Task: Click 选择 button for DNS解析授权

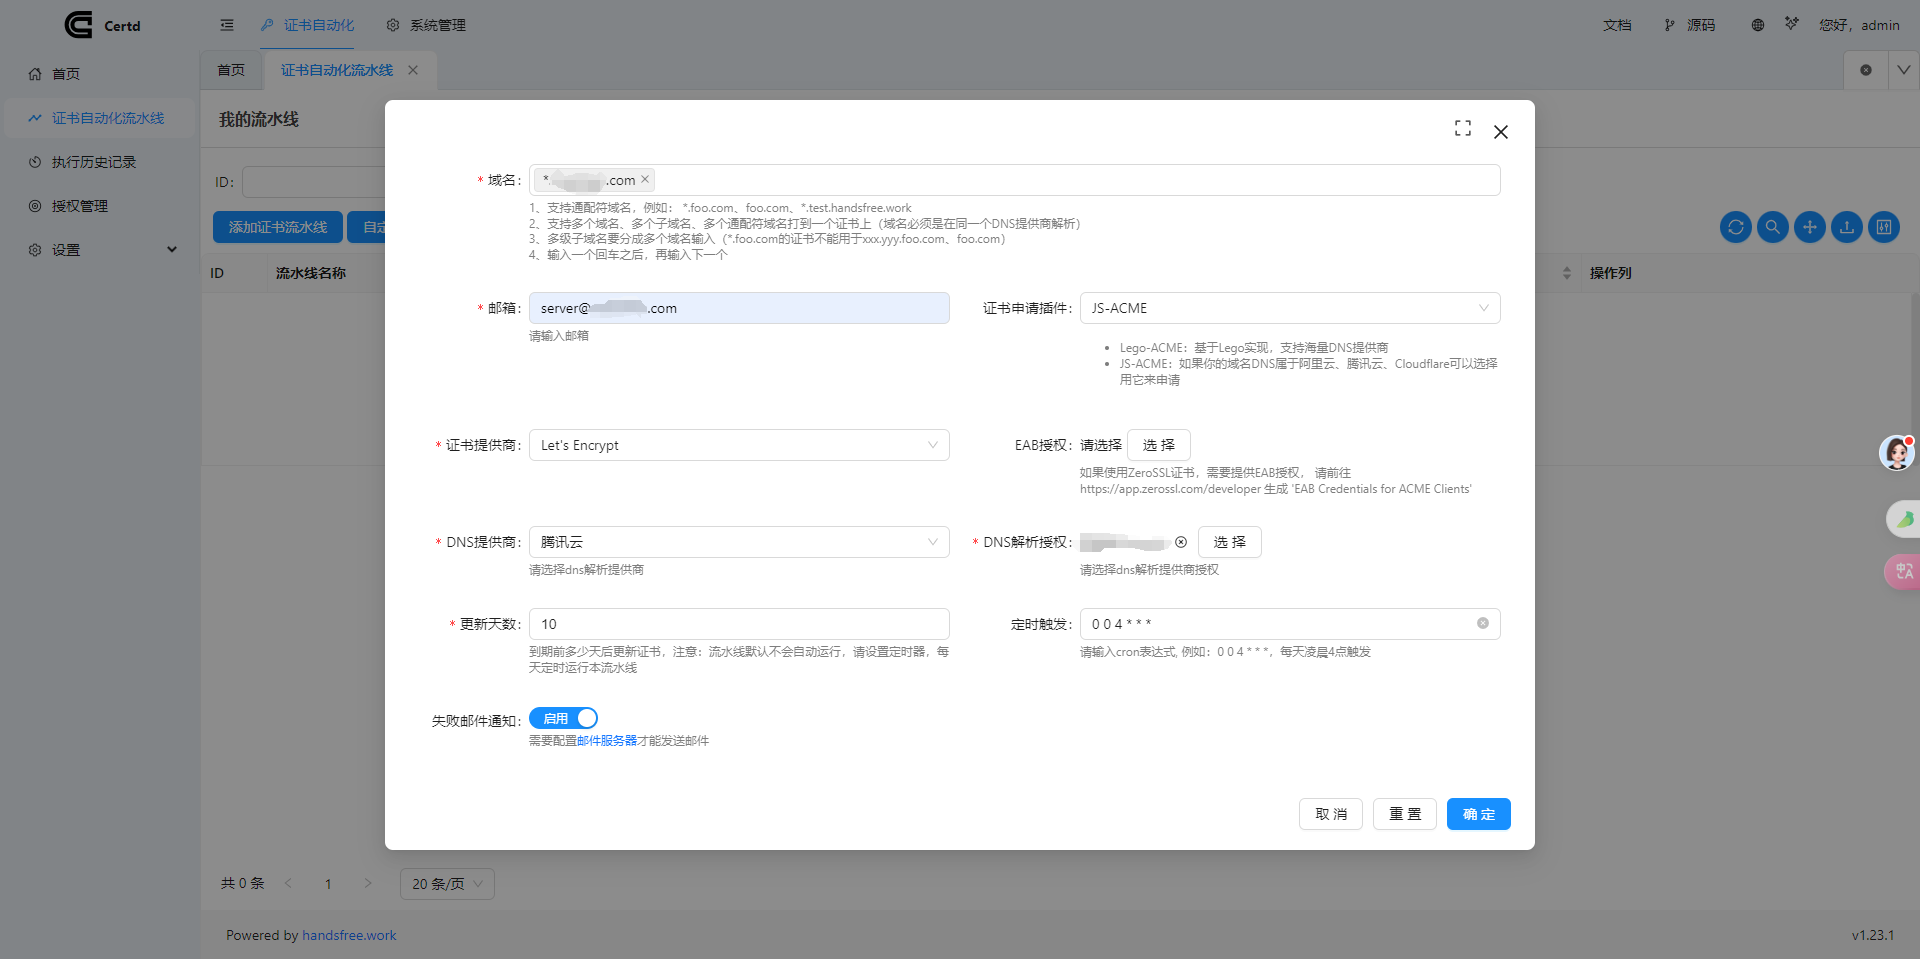Action: click(x=1230, y=542)
